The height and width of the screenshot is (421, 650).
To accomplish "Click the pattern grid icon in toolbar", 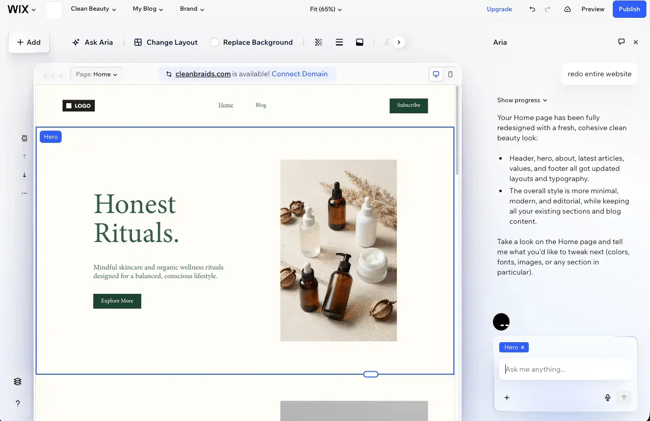I will click(x=318, y=42).
